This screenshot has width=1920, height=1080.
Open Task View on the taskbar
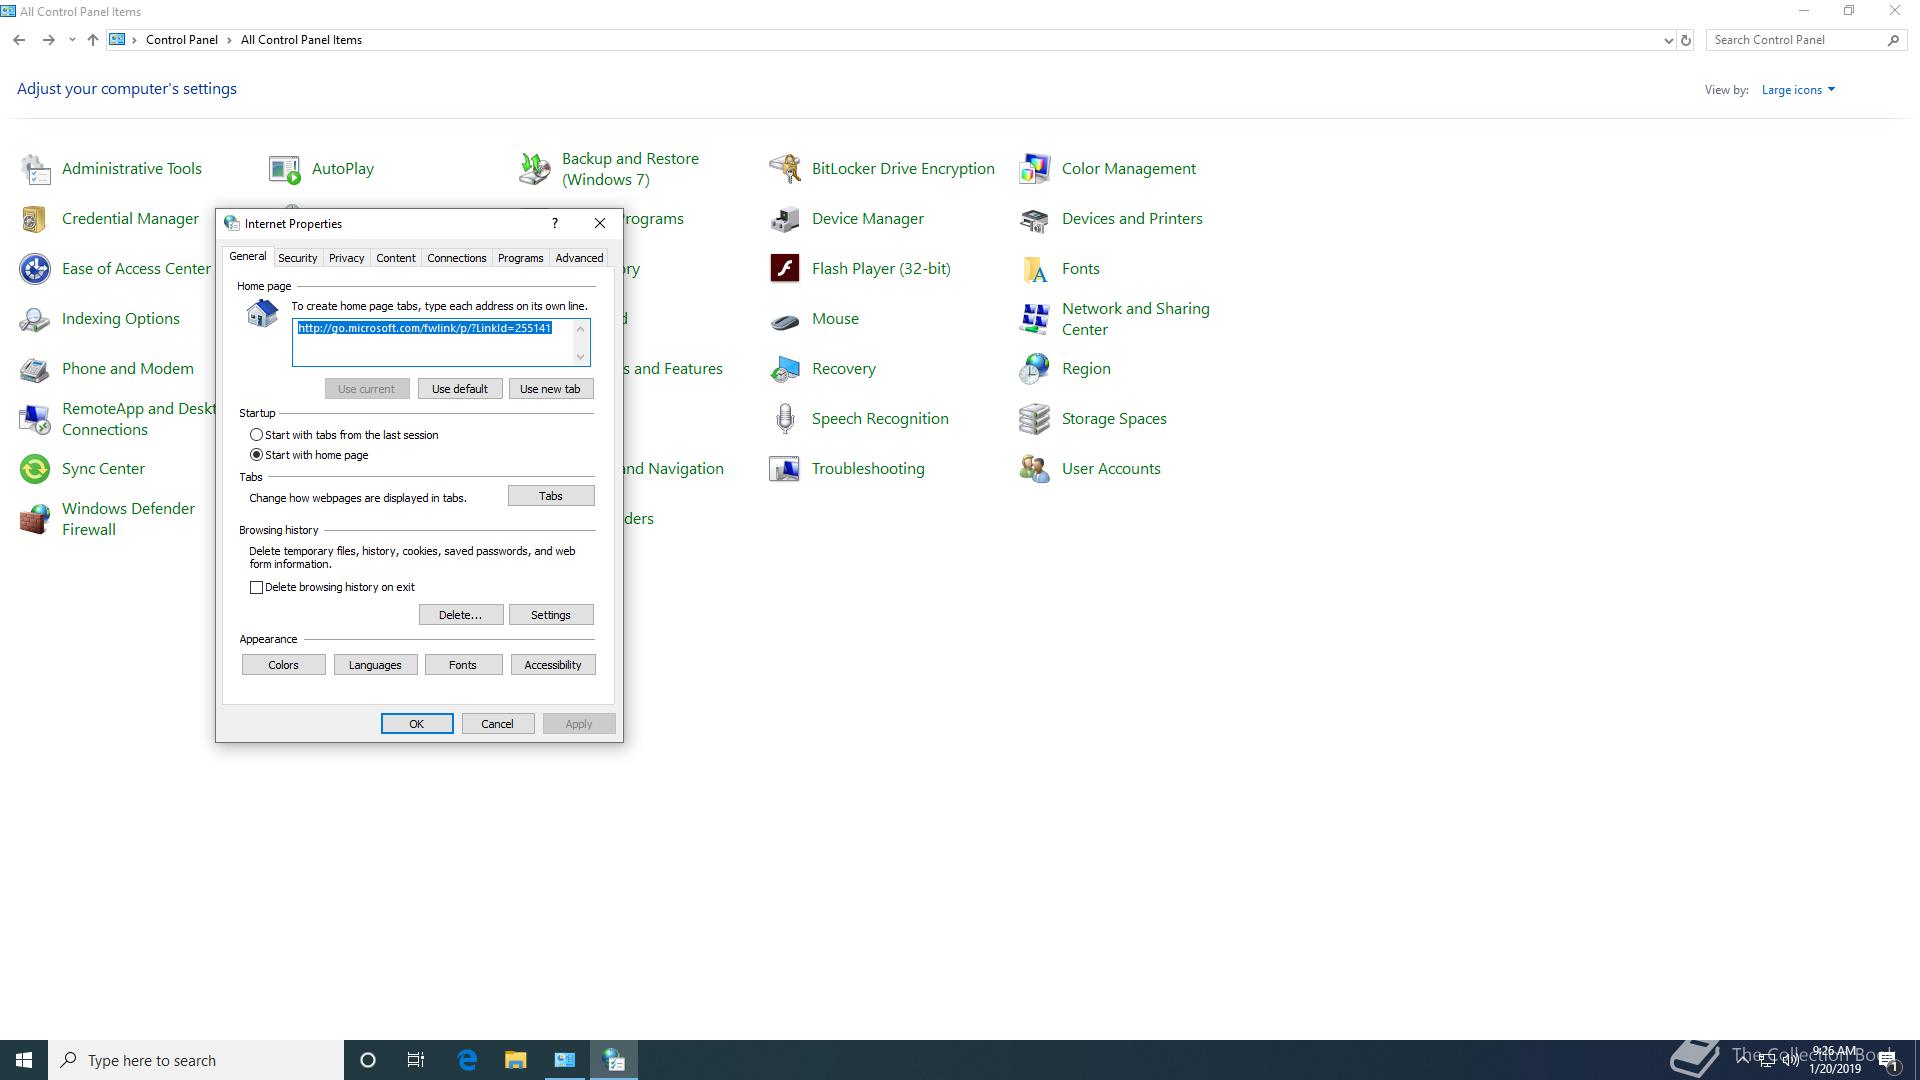tap(416, 1060)
